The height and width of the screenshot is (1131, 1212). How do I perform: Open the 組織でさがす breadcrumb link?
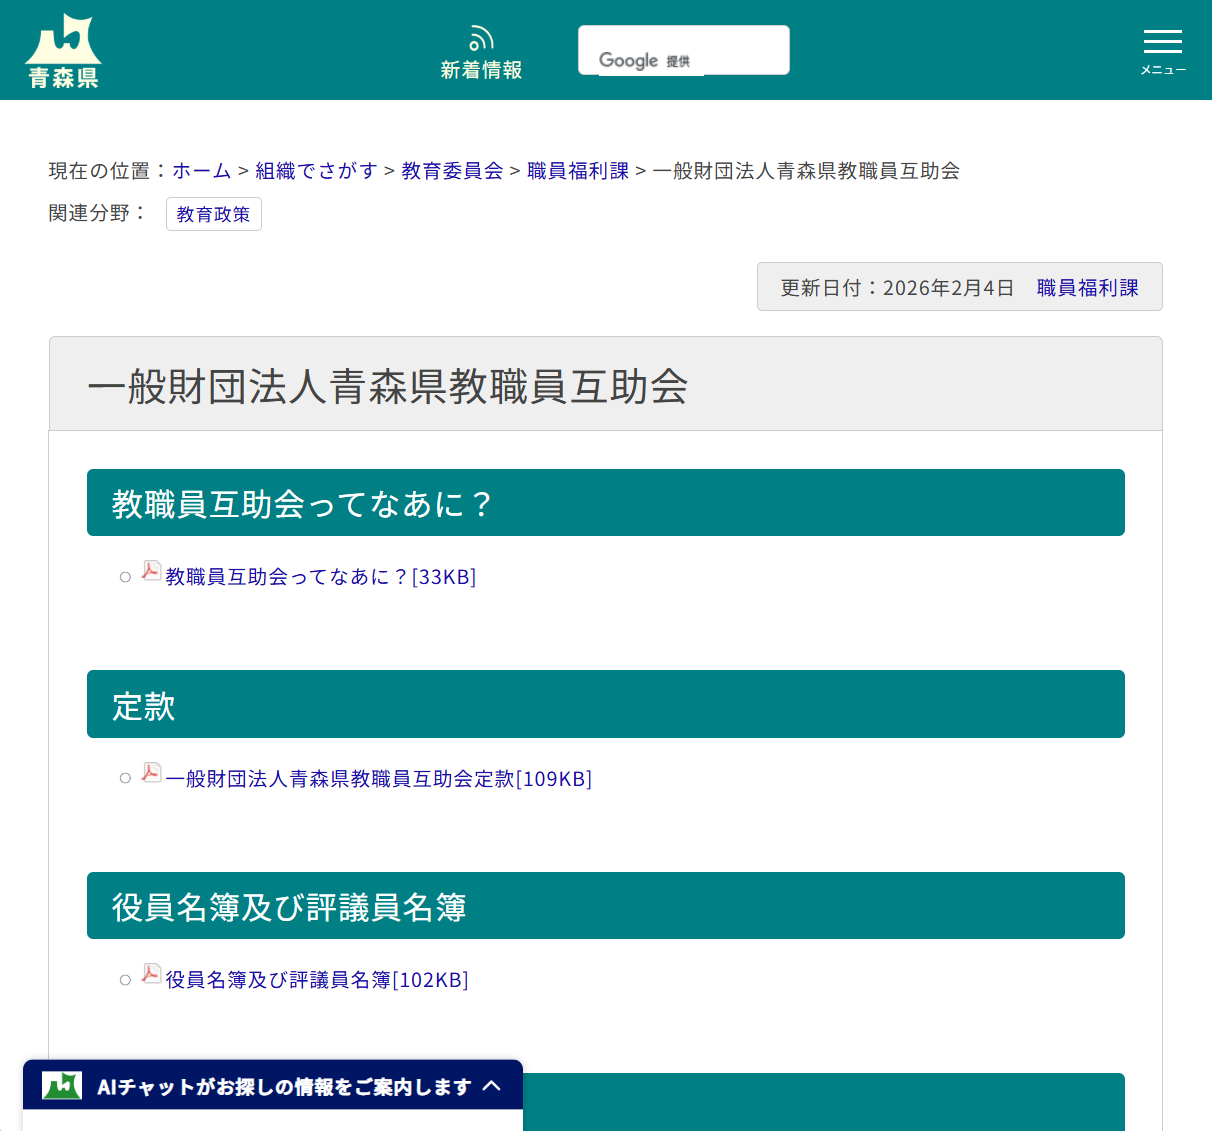[316, 171]
